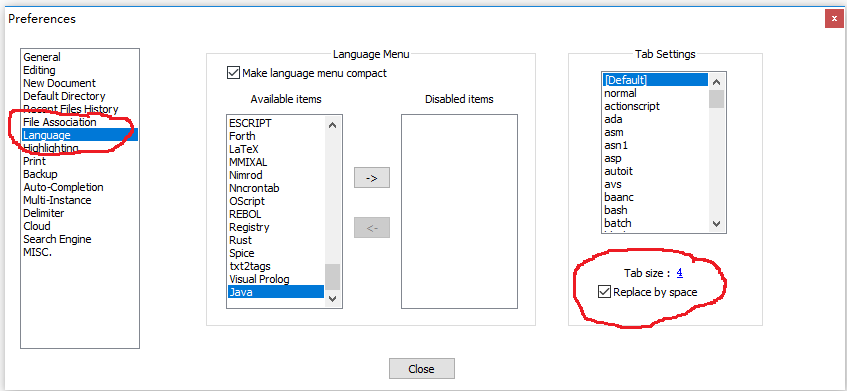This screenshot has height=391, width=847.
Task: Select avs in Tab Settings list
Action: pyautogui.click(x=655, y=184)
